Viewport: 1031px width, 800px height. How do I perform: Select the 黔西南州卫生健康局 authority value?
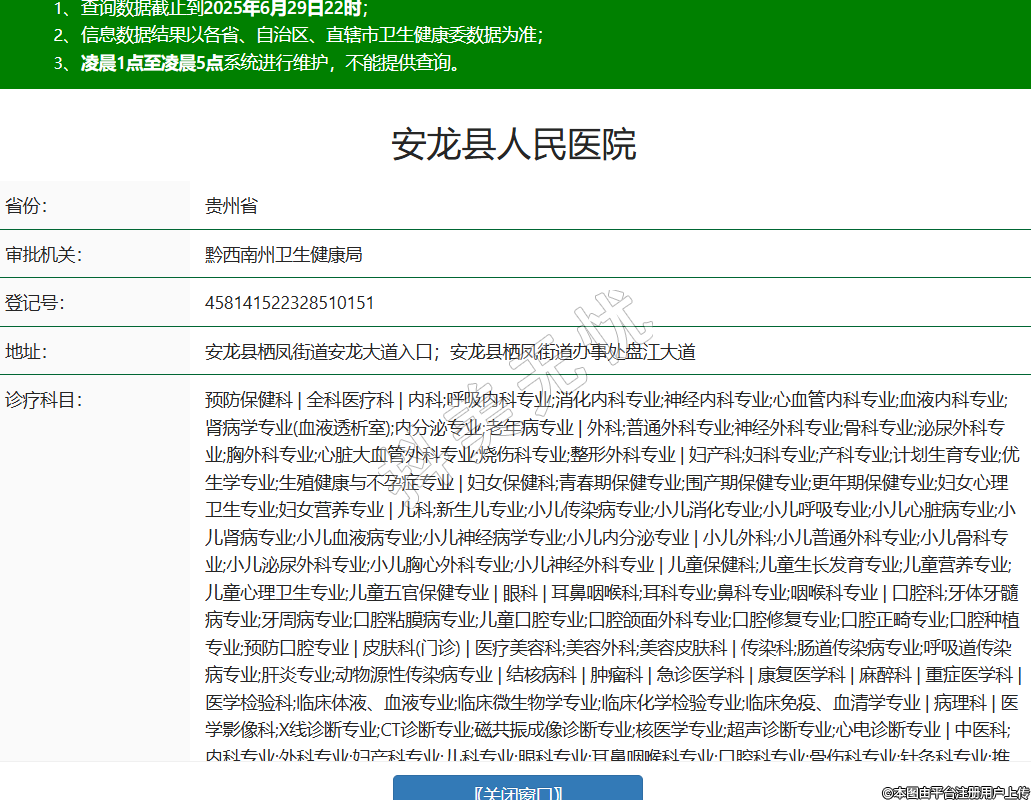(283, 254)
